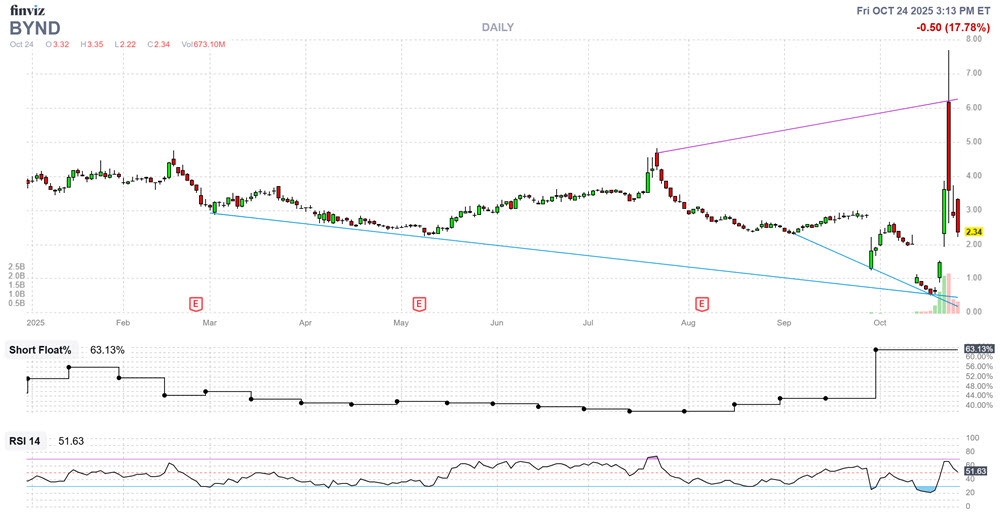Click the Mar label on the time axis
The width and height of the screenshot is (1000, 518).
click(209, 323)
